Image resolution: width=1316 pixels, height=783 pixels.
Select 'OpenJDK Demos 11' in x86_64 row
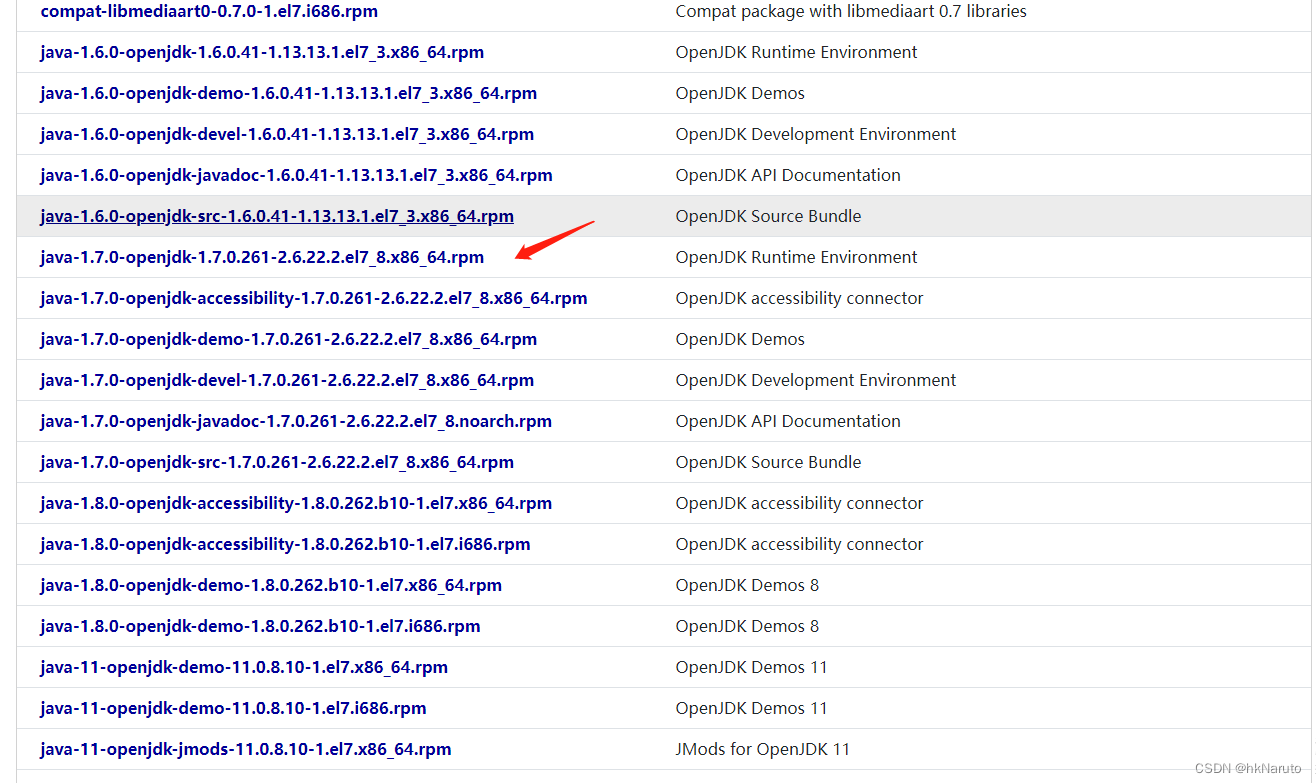[752, 667]
